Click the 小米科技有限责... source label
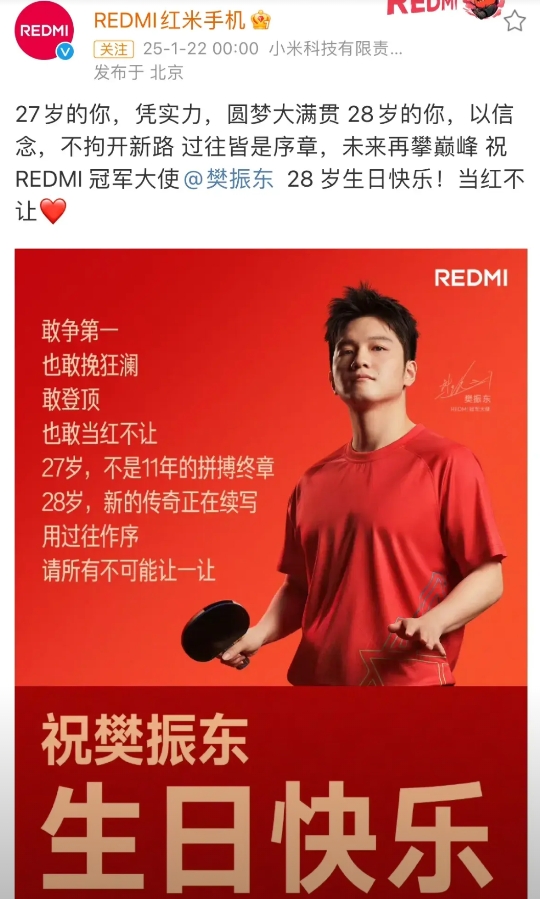Screen dimensions: 540x899 [335, 49]
